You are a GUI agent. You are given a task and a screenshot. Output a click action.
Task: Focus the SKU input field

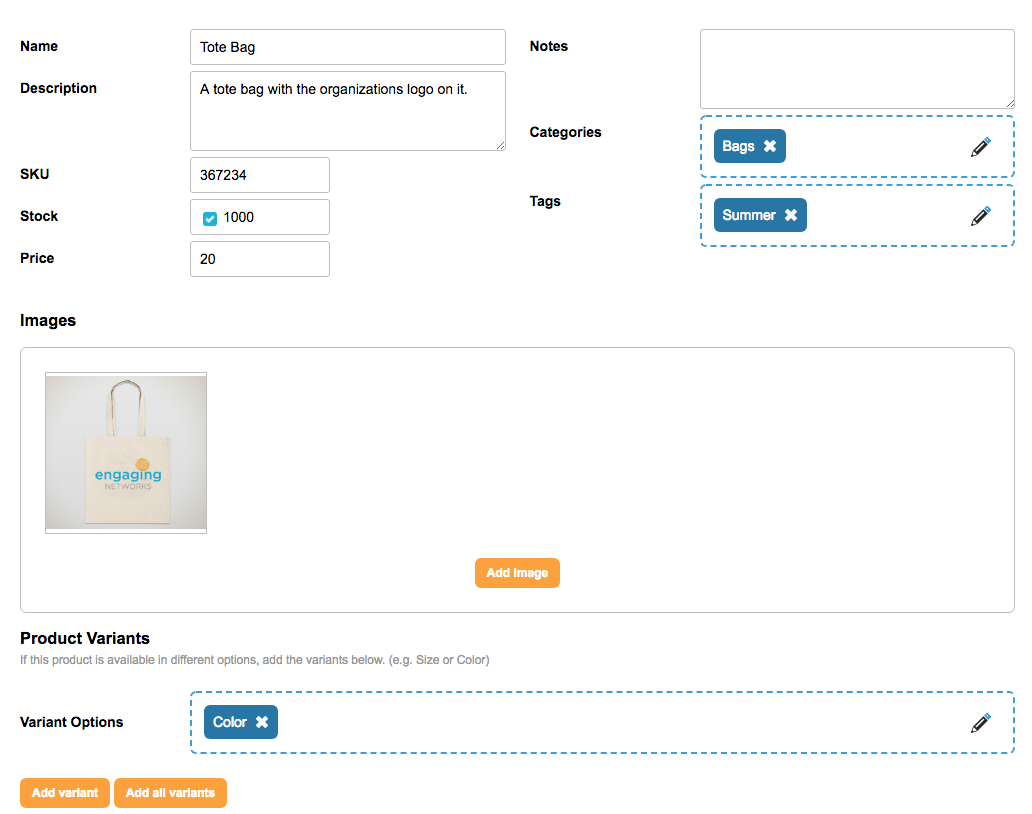pyautogui.click(x=259, y=175)
